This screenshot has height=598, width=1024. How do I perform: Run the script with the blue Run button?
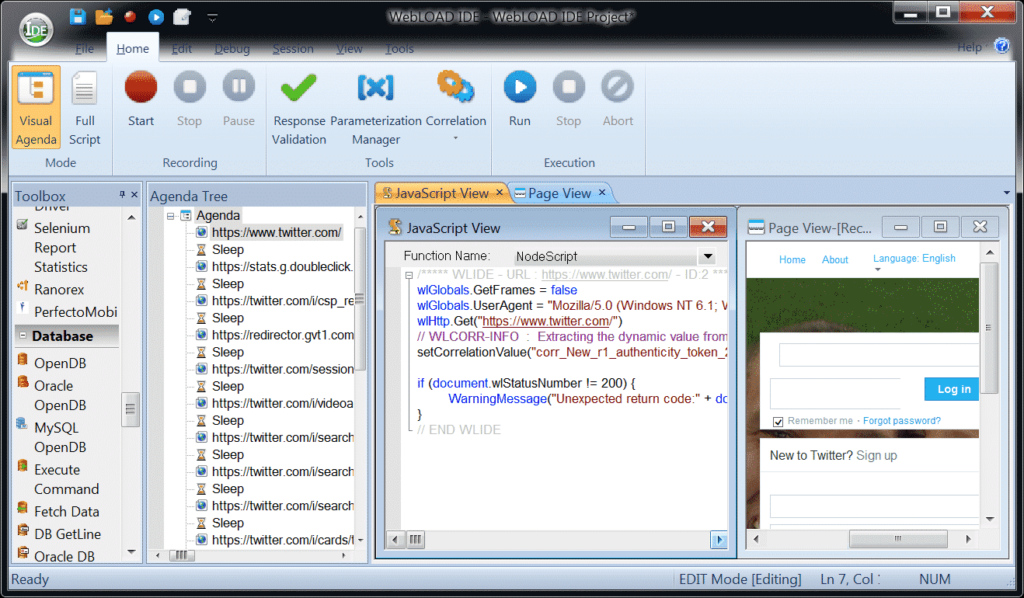(520, 99)
